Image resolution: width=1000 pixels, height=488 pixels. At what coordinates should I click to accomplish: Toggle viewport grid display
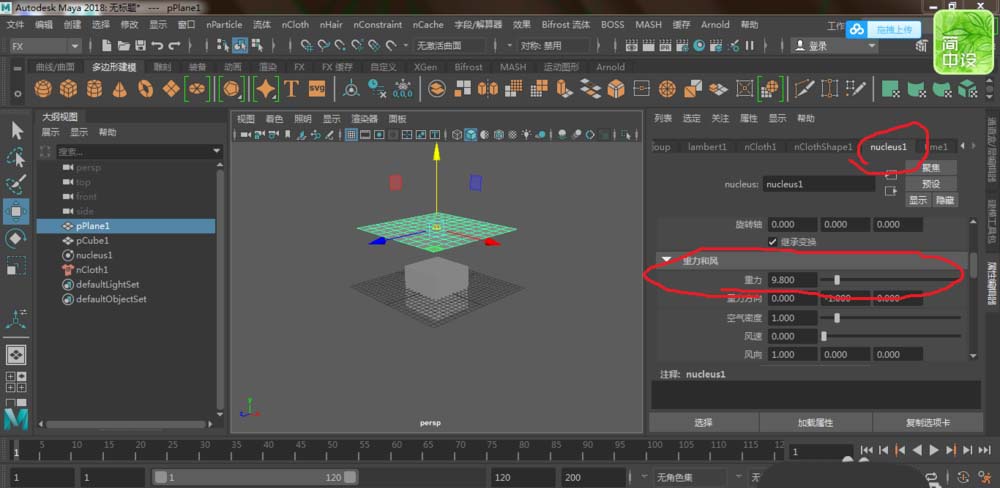pos(351,135)
